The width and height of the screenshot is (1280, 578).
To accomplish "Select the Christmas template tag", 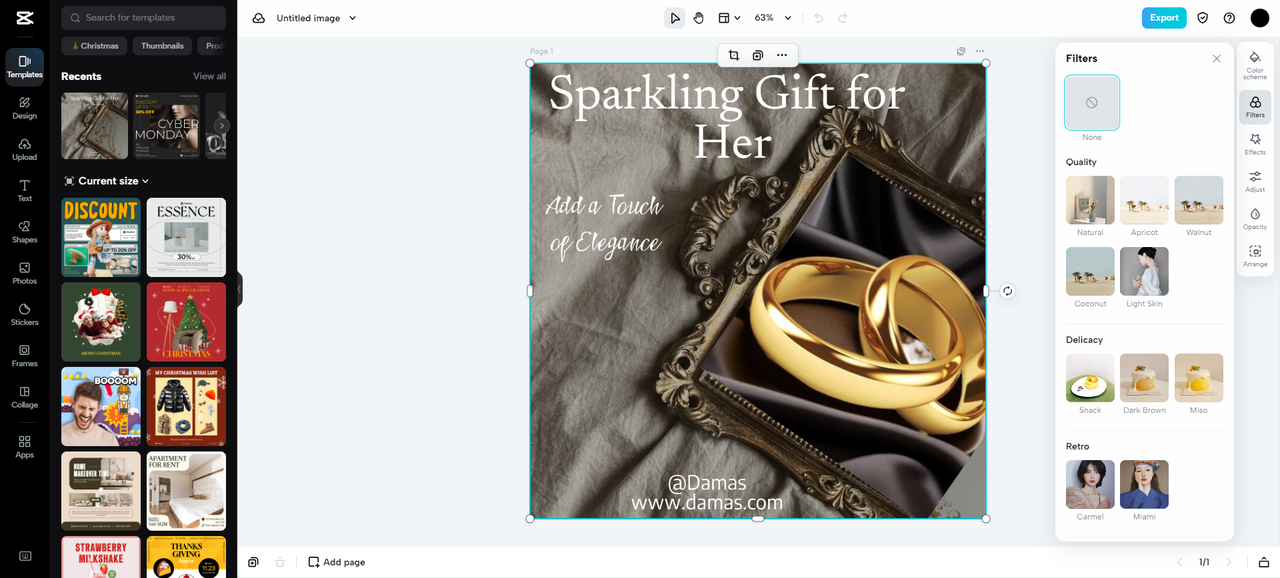I will click(97, 46).
